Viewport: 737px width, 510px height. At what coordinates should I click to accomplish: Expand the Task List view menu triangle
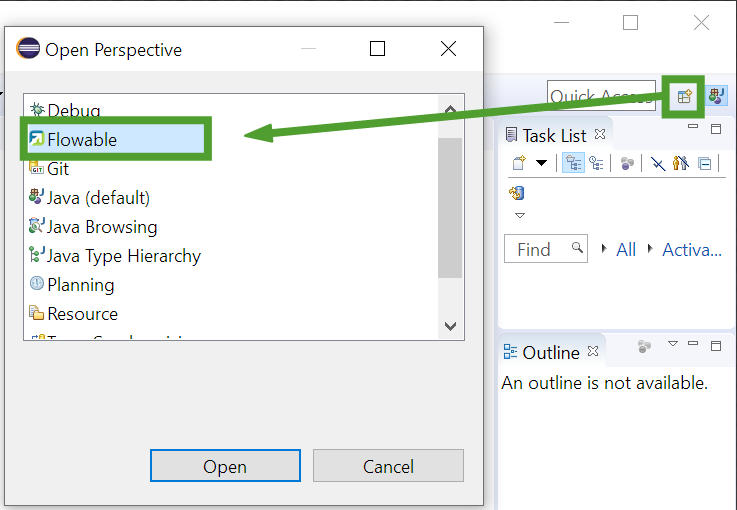coord(519,215)
